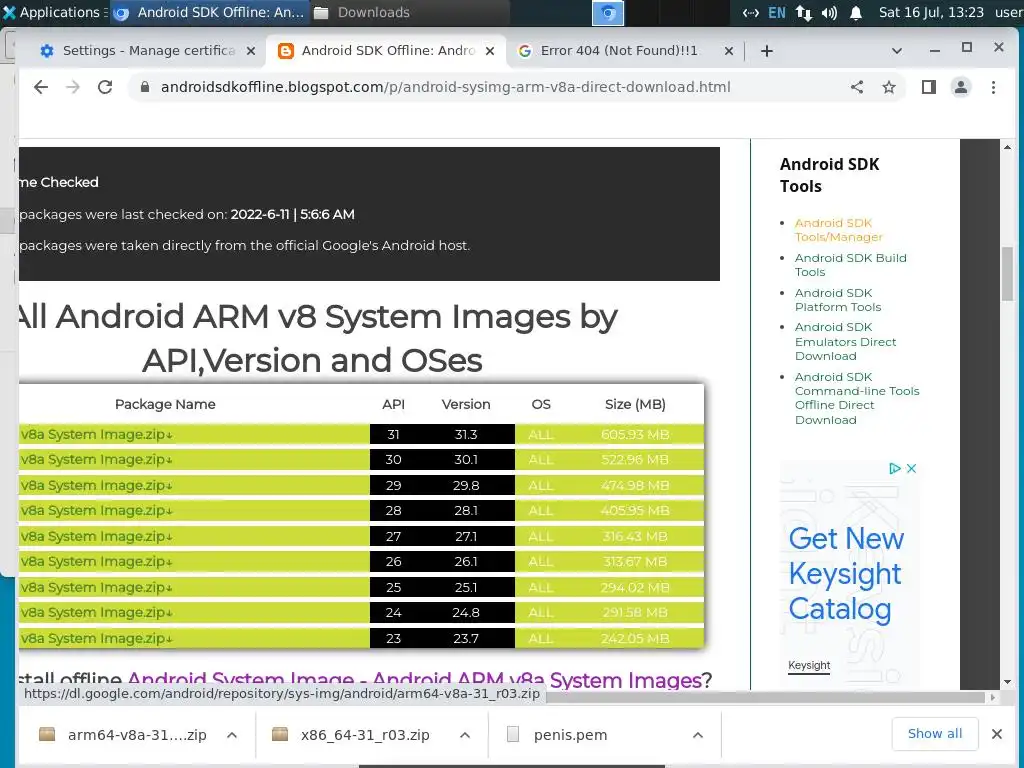Select Android SDK Offline taskbar entry

[210, 12]
